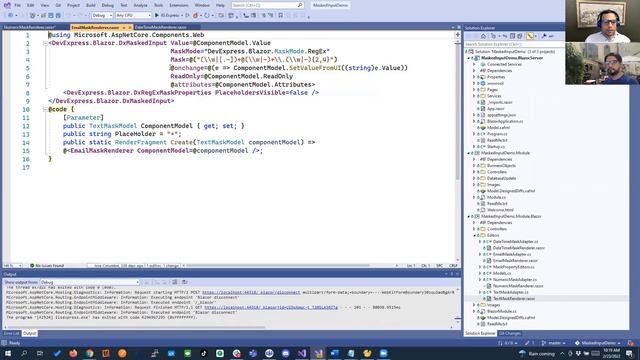The image size is (640, 360).
Task: Click the first localhost URL link in Output
Action: (x=251, y=292)
